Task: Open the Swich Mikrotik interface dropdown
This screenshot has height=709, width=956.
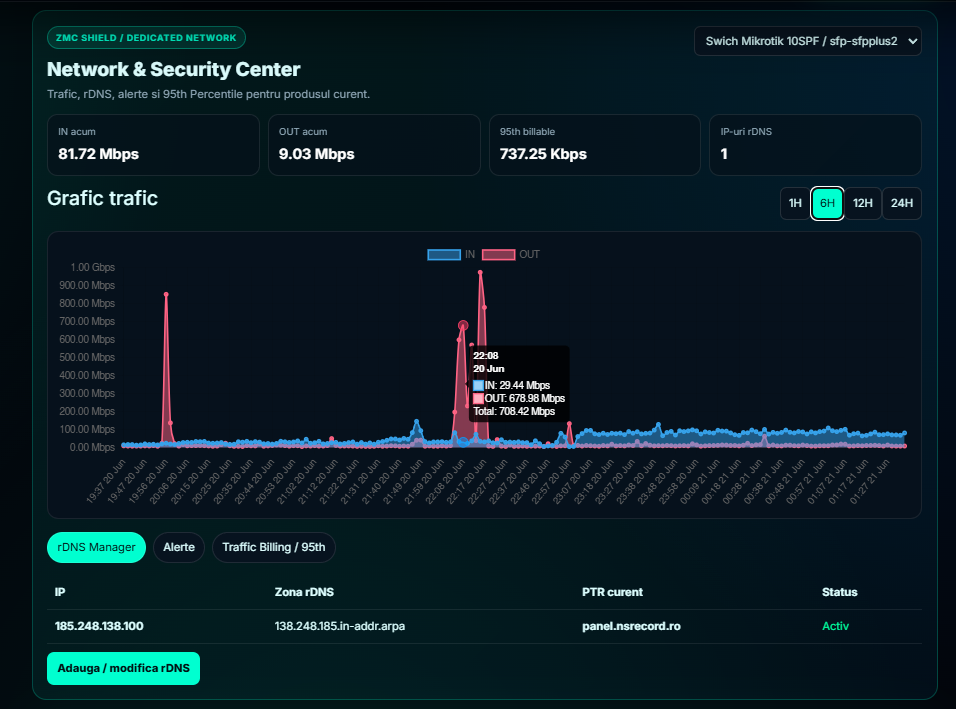Action: pyautogui.click(x=807, y=41)
